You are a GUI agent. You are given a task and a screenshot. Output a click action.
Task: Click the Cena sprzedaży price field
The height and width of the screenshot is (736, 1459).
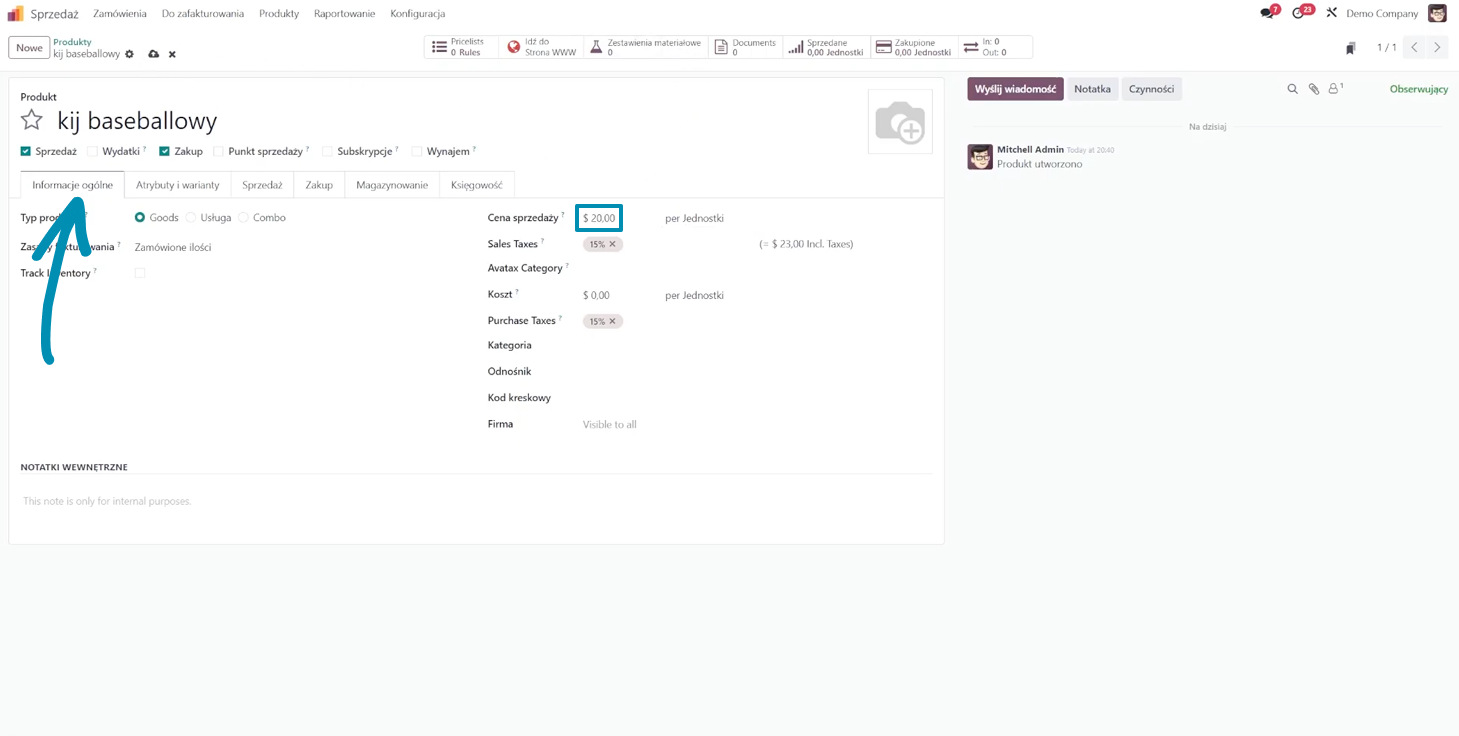coord(600,218)
